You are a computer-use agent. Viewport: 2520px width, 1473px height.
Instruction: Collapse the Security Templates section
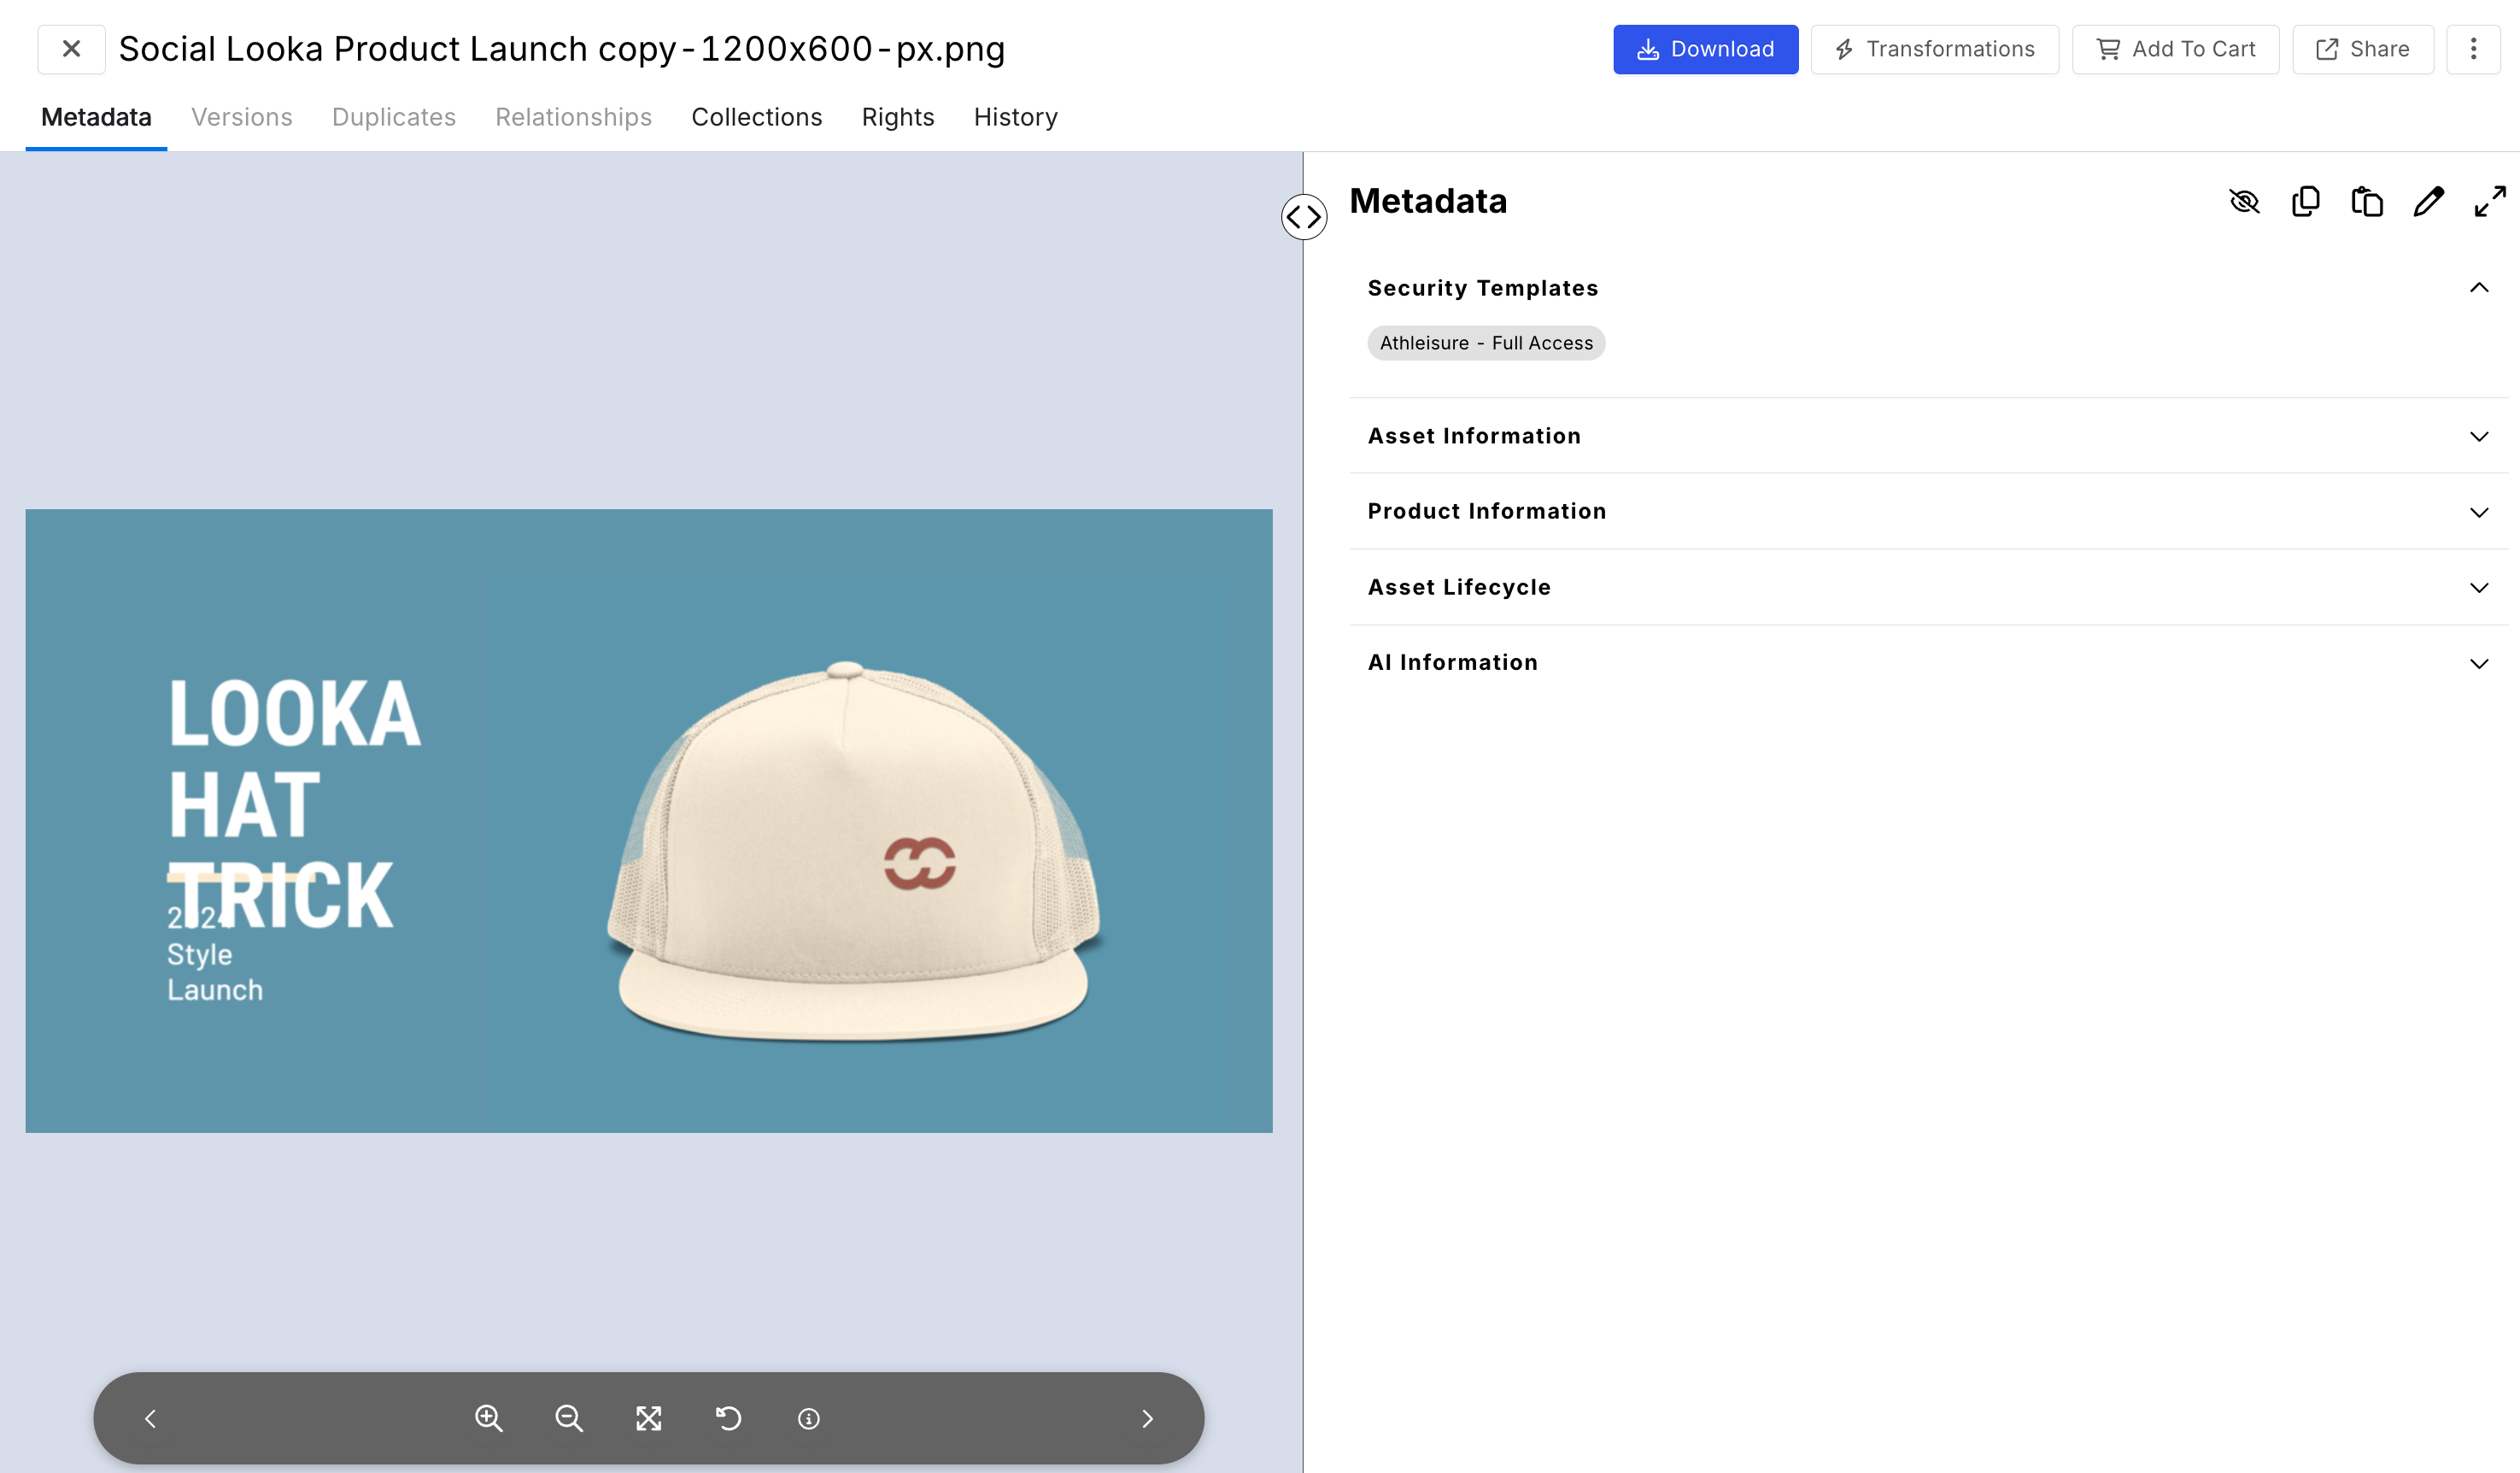2478,288
